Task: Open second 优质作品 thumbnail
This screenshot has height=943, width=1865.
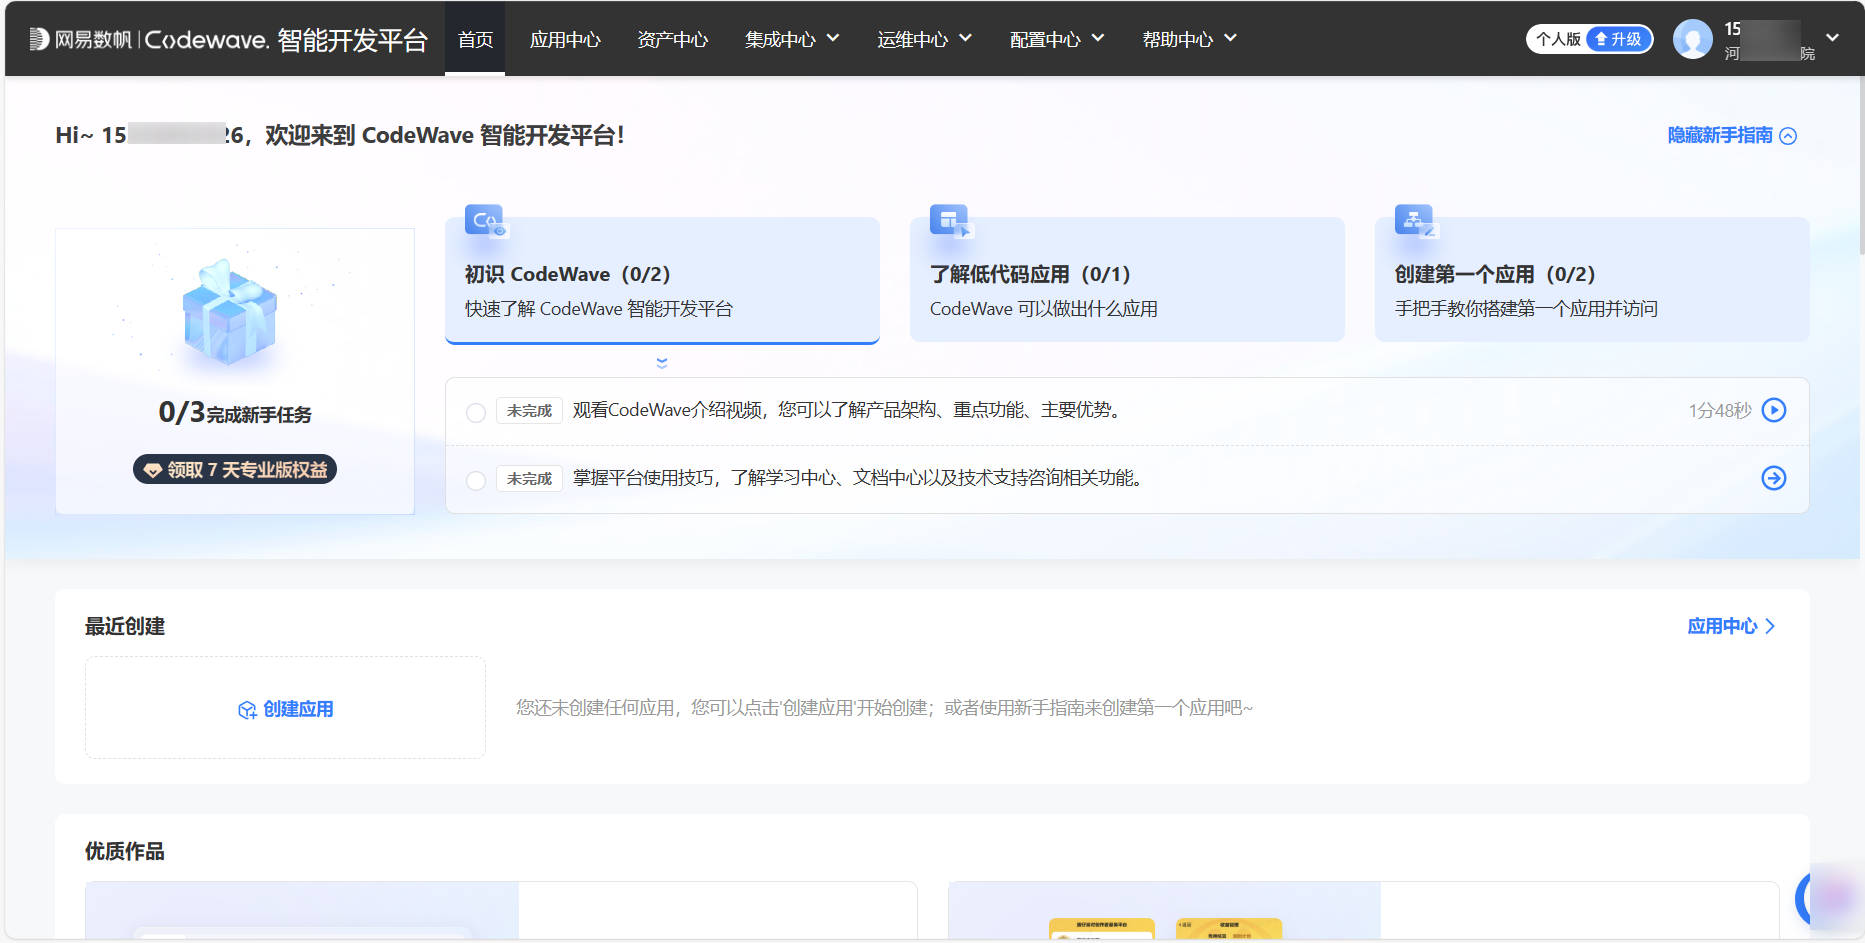Action: 1165,910
